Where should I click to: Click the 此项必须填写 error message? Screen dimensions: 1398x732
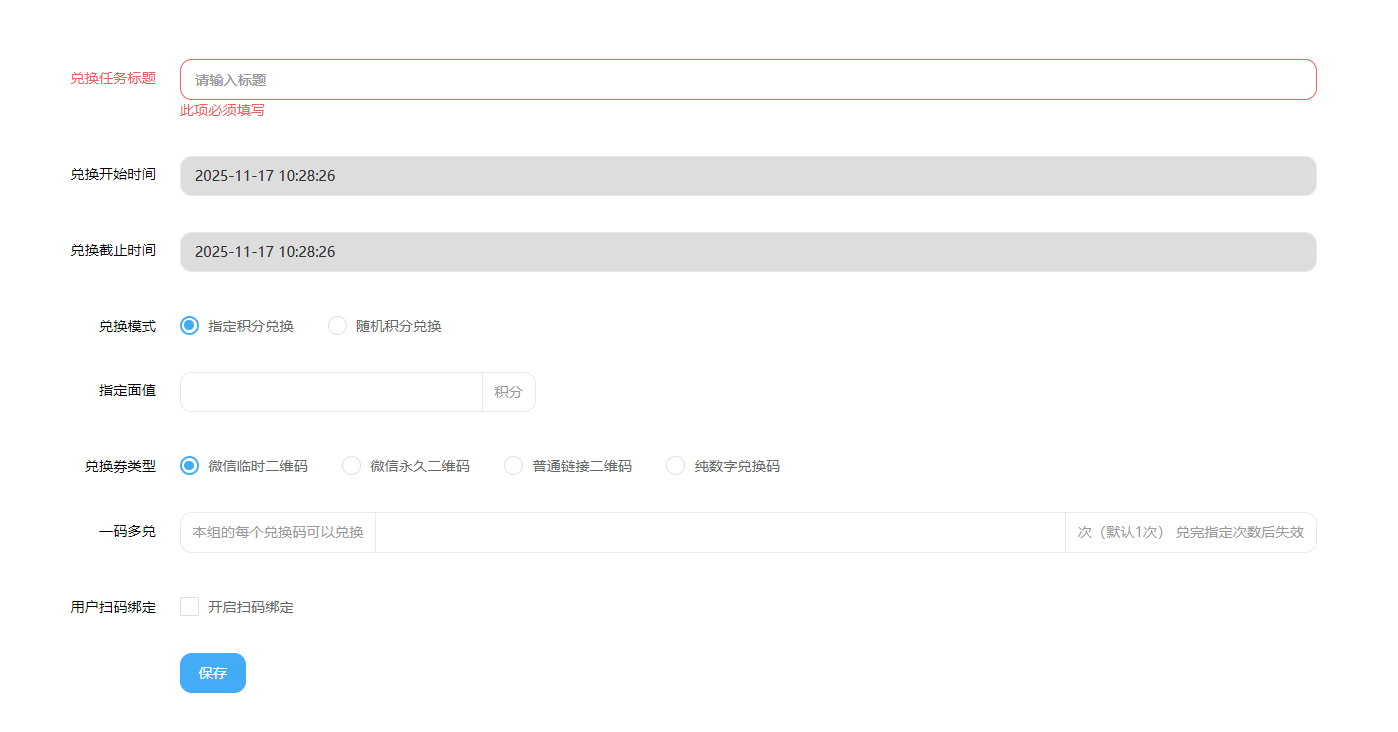point(221,110)
